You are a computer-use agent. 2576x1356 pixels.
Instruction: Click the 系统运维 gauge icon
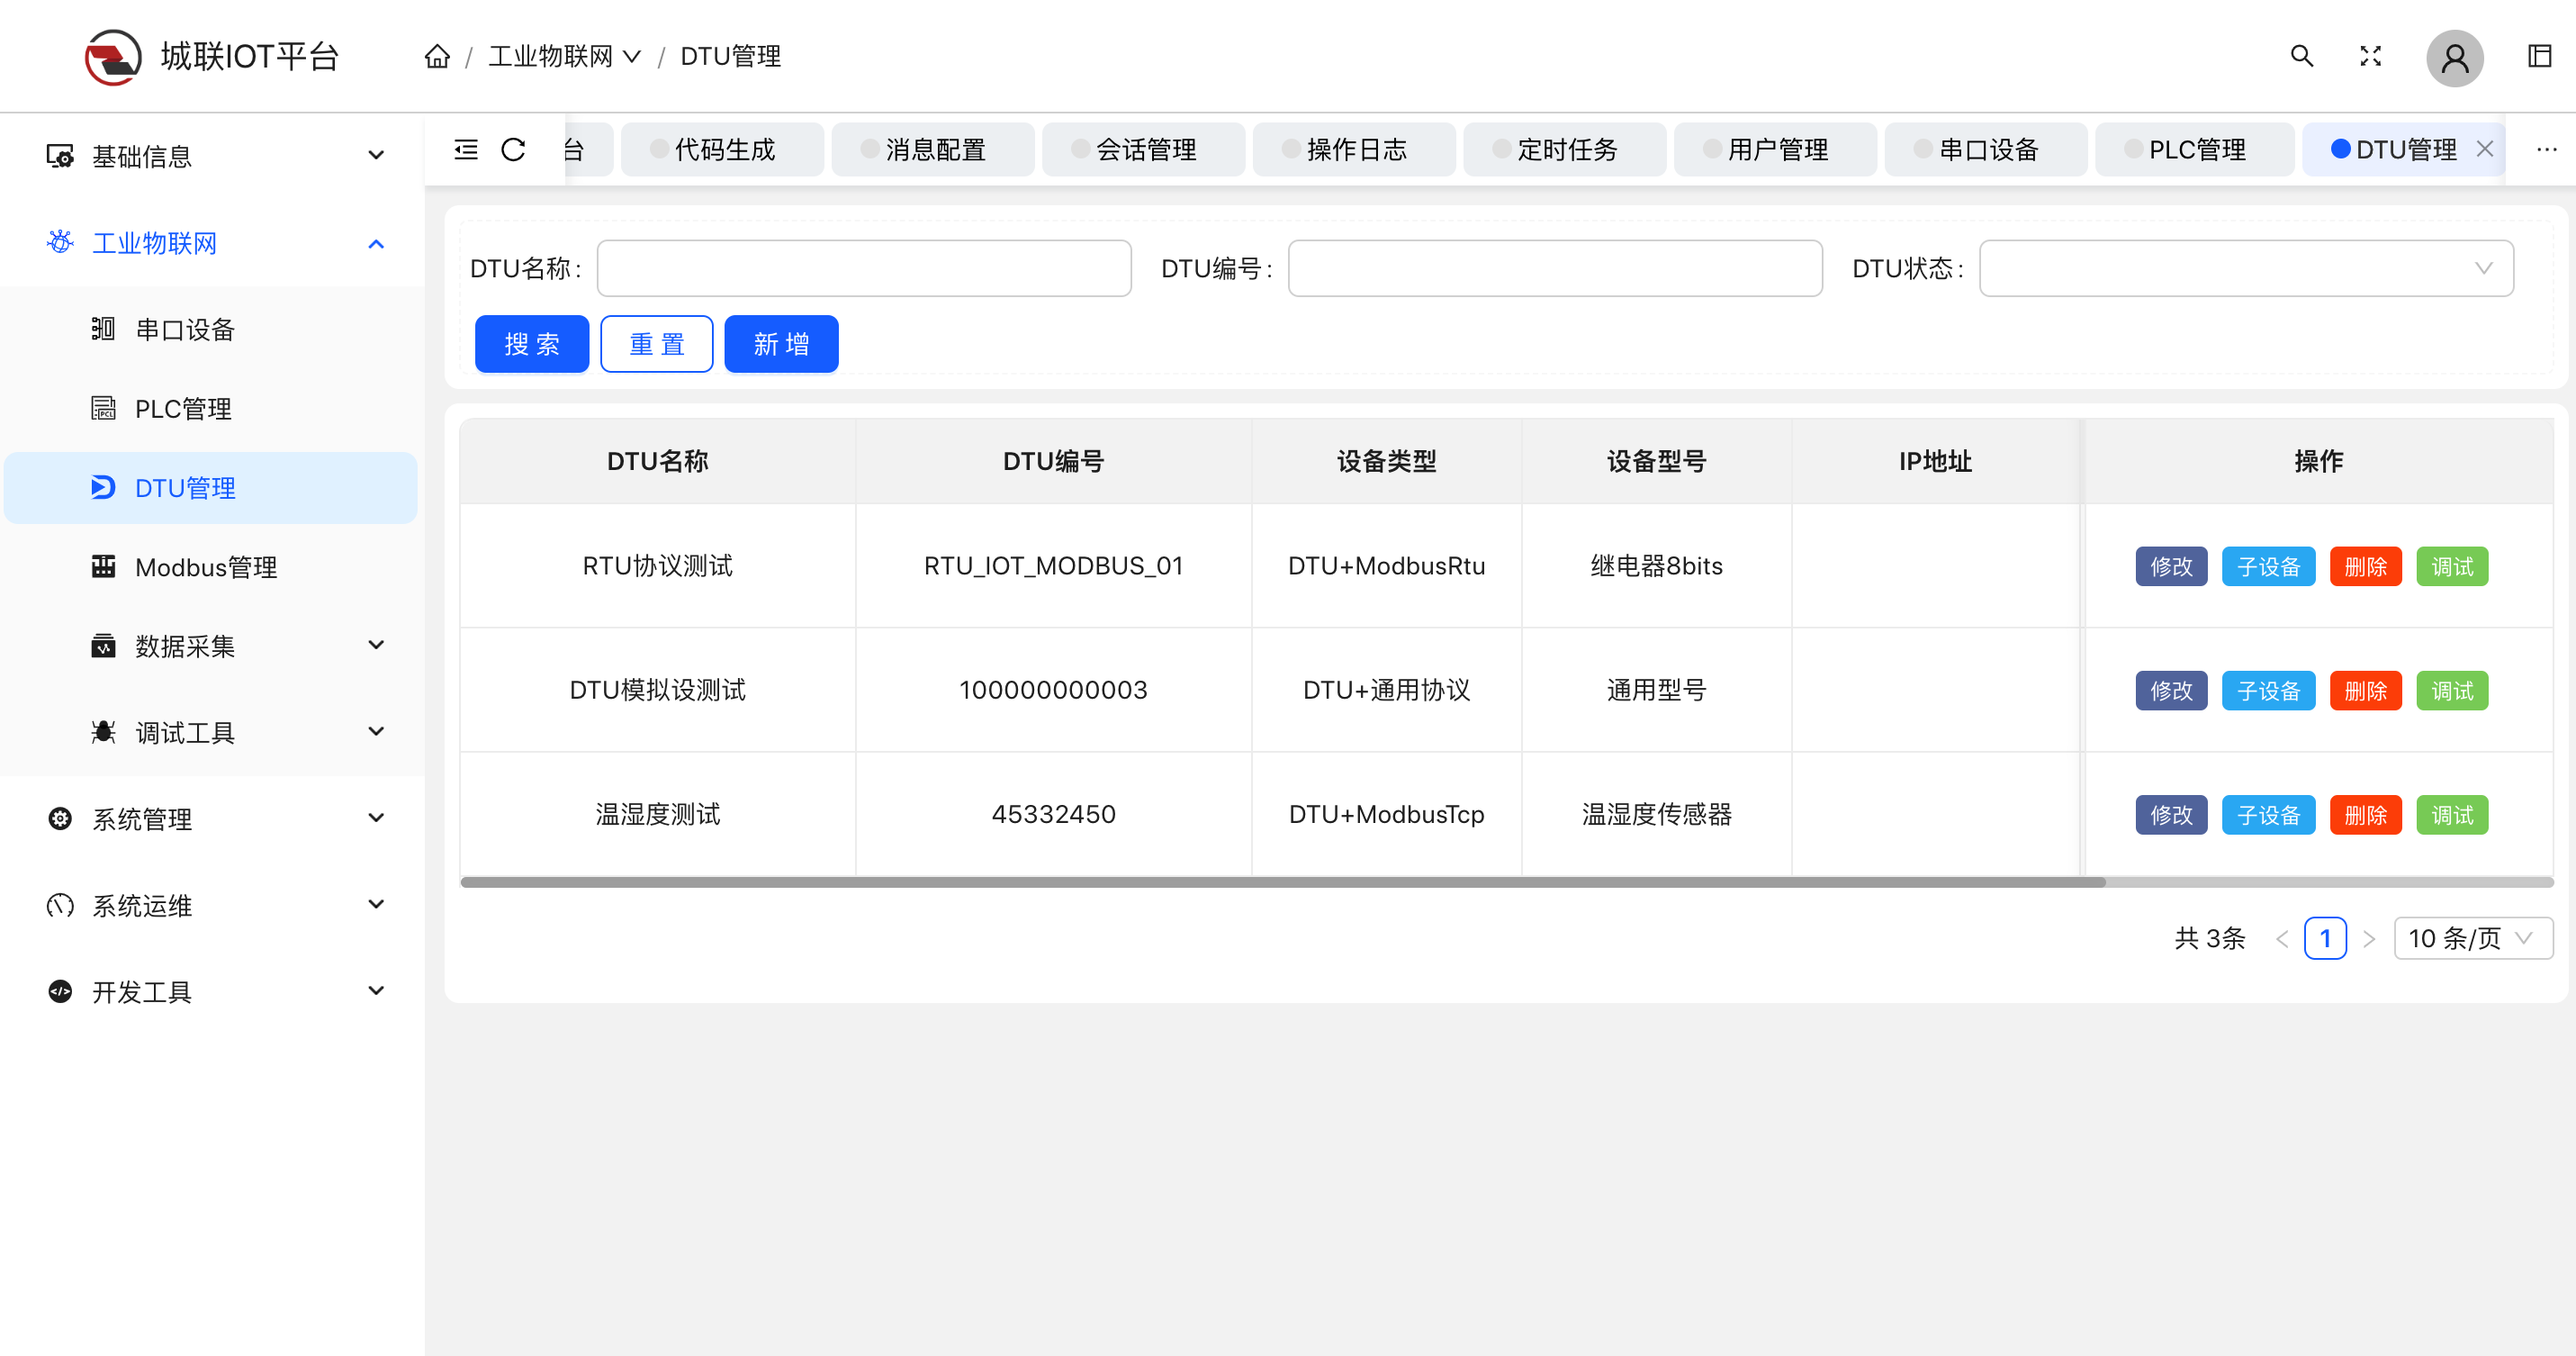(x=60, y=905)
